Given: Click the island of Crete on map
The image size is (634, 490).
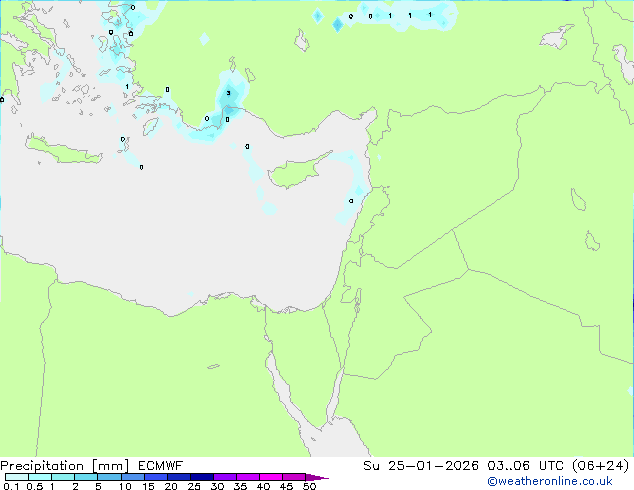Looking at the screenshot, I should click(x=63, y=150).
